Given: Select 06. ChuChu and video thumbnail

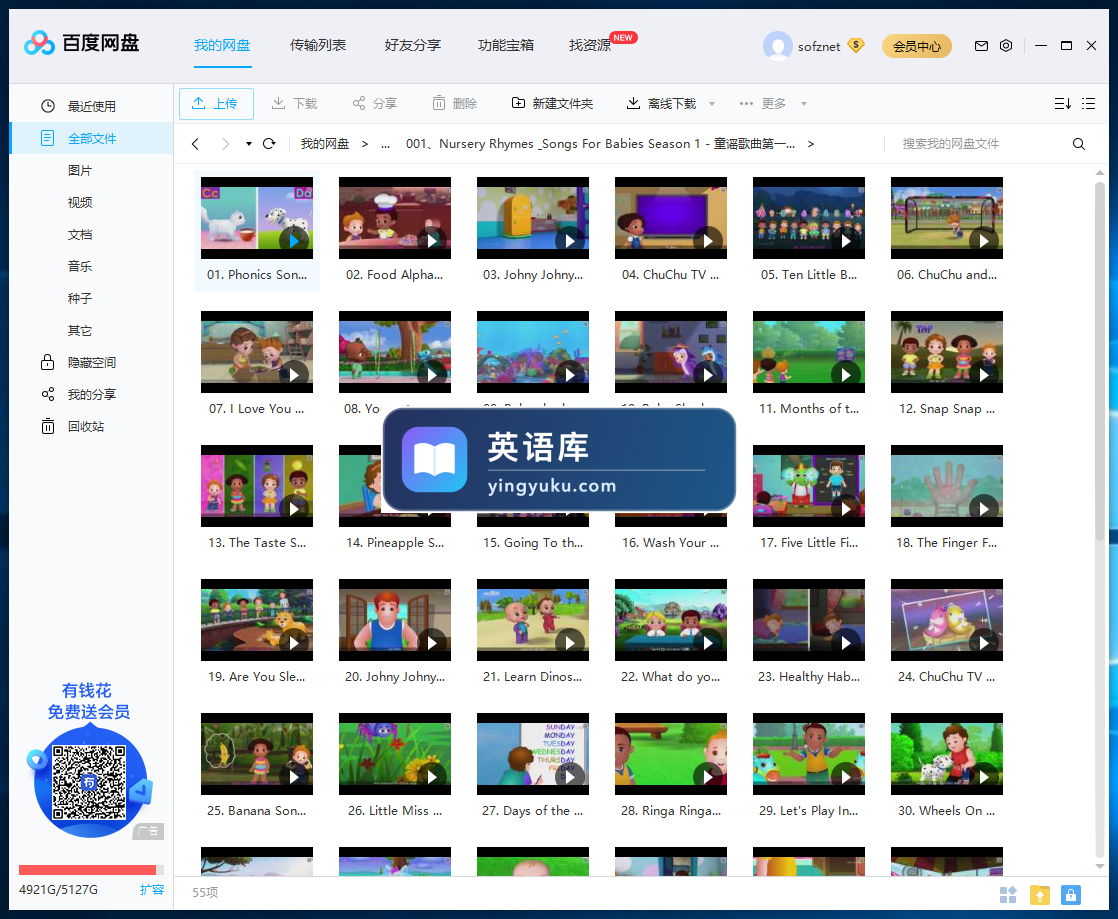Looking at the screenshot, I should pos(947,217).
